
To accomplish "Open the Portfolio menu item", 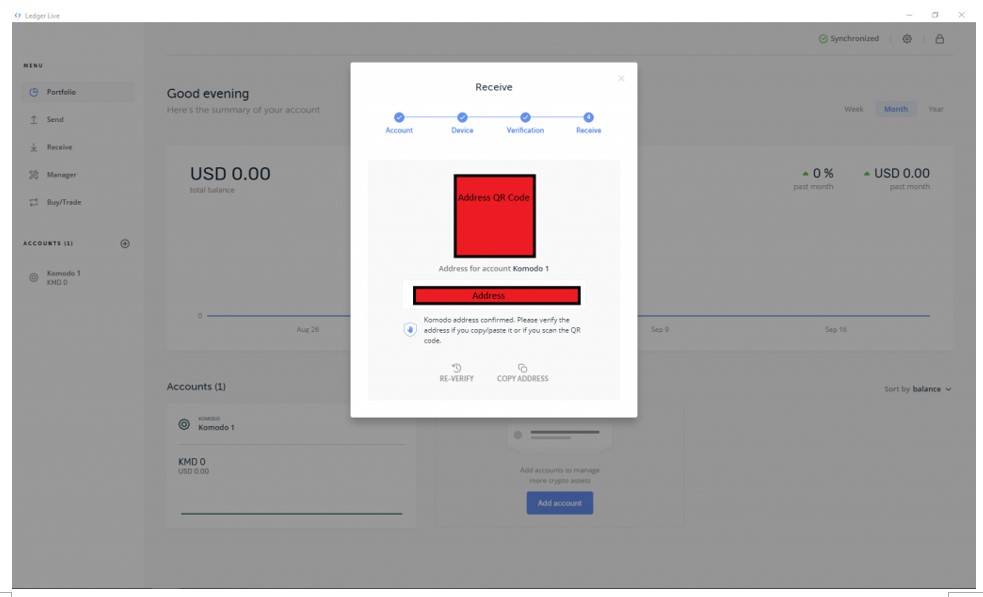I will click(x=78, y=92).
